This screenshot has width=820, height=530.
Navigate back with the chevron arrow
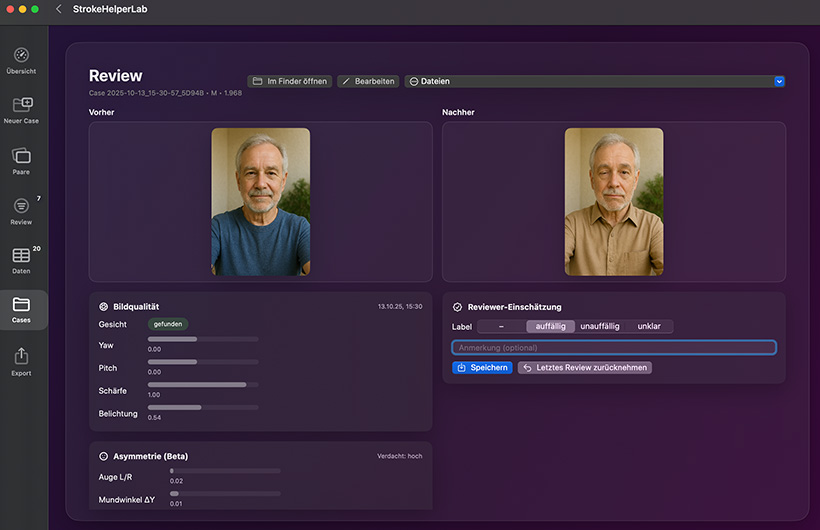pos(58,9)
